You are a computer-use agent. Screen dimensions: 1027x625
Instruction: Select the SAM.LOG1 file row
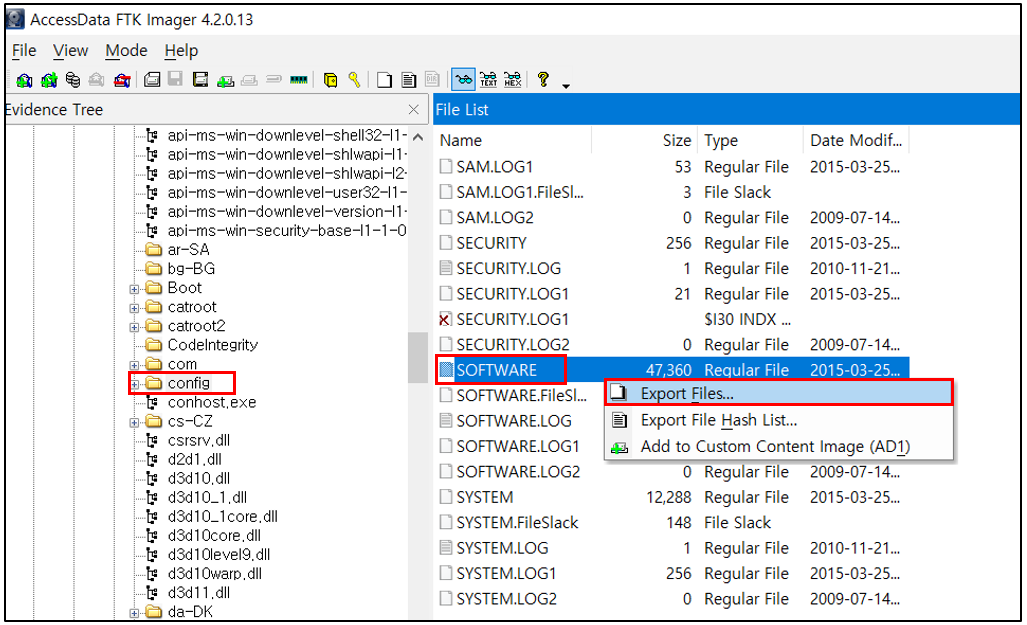(672, 166)
